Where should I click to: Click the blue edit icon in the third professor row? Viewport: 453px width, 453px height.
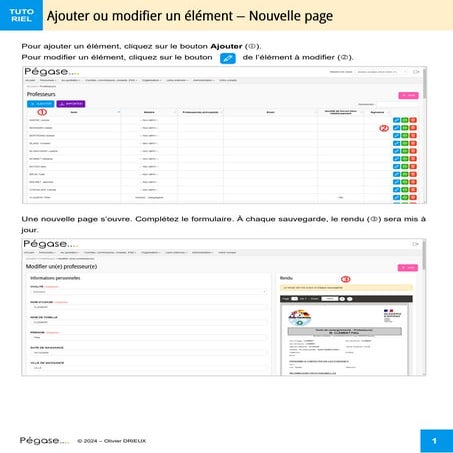point(396,136)
